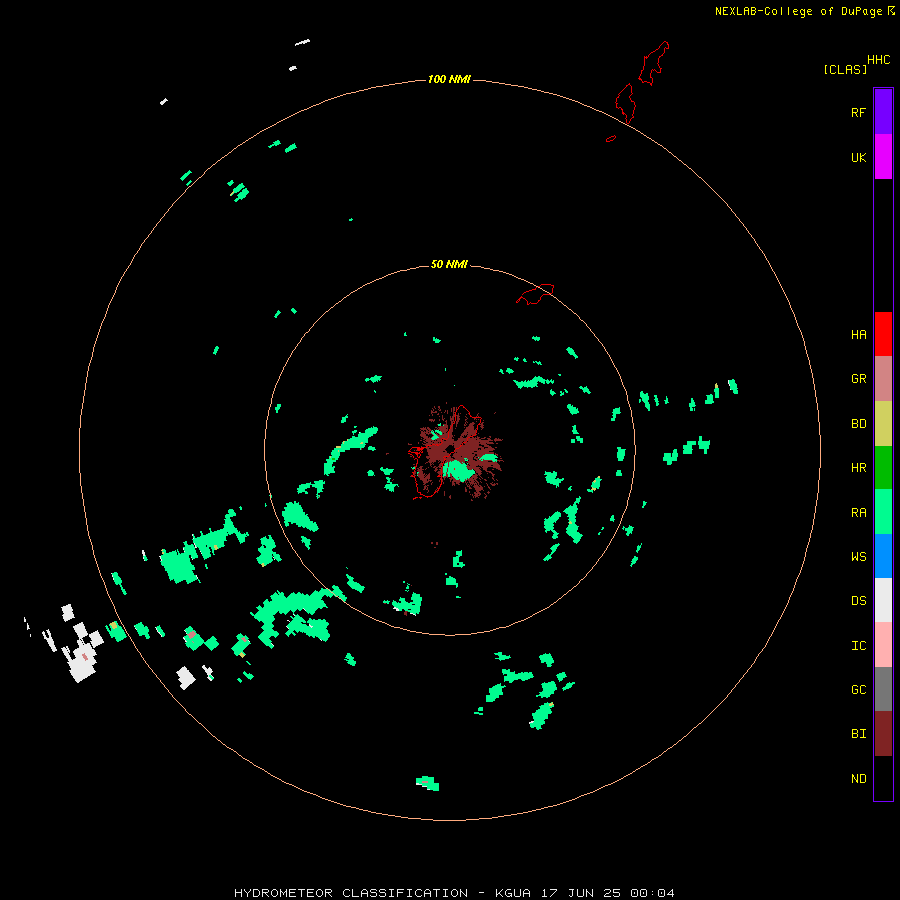Screen dimensions: 900x900
Task: Click the HA red legend swatch
Action: click(883, 334)
